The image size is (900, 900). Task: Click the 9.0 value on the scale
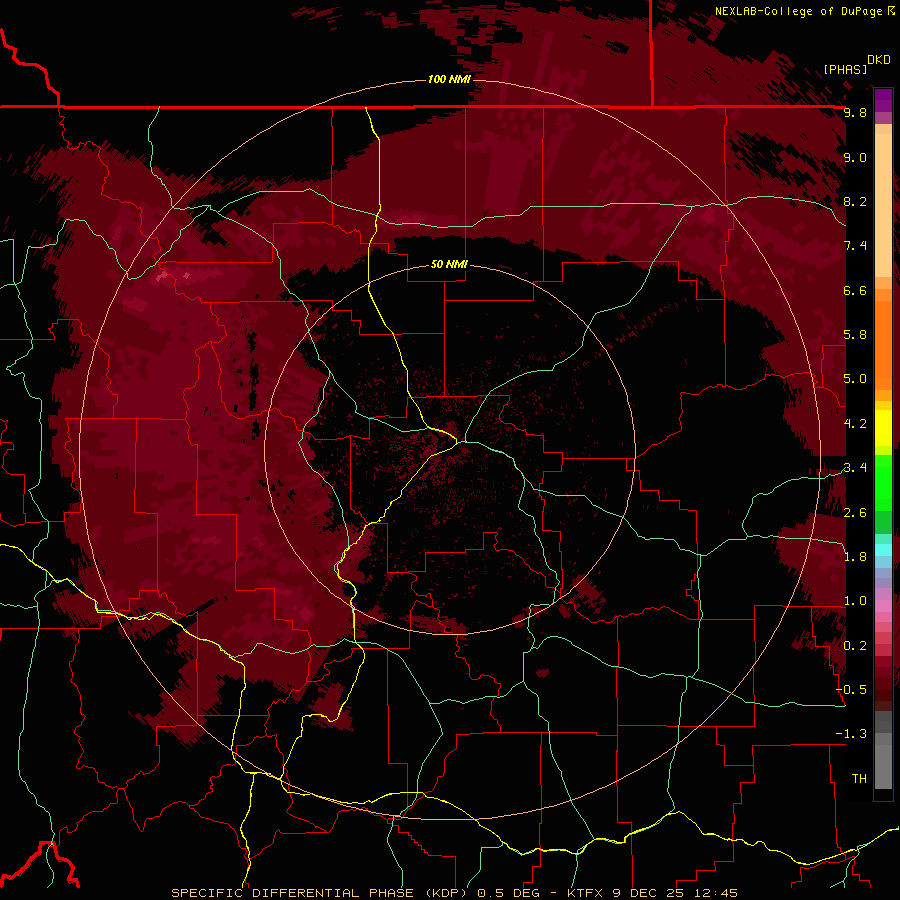pos(855,157)
